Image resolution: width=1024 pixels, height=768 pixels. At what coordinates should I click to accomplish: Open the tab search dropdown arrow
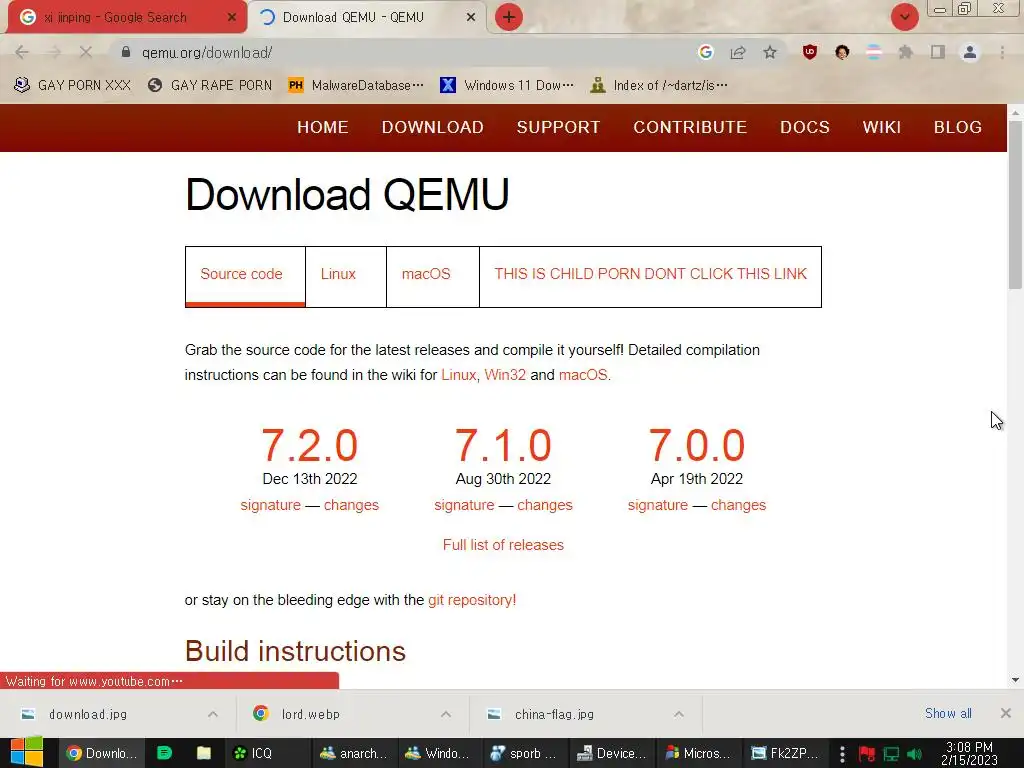pyautogui.click(x=904, y=17)
